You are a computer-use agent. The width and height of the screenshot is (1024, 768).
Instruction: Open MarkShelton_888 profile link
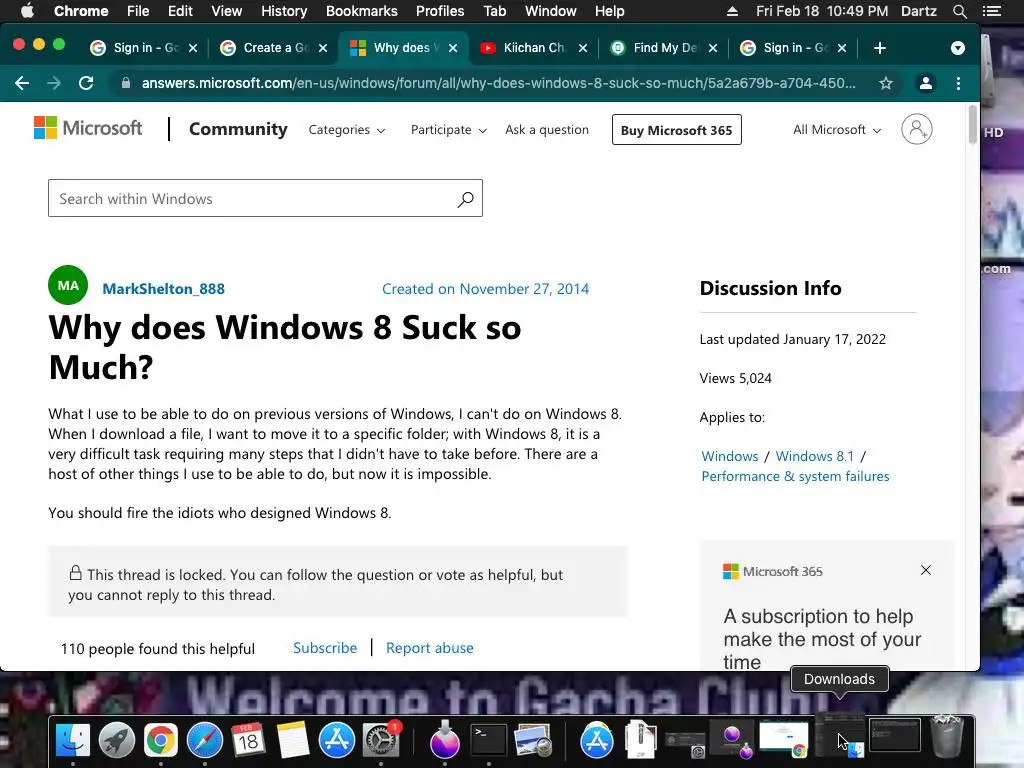(163, 289)
